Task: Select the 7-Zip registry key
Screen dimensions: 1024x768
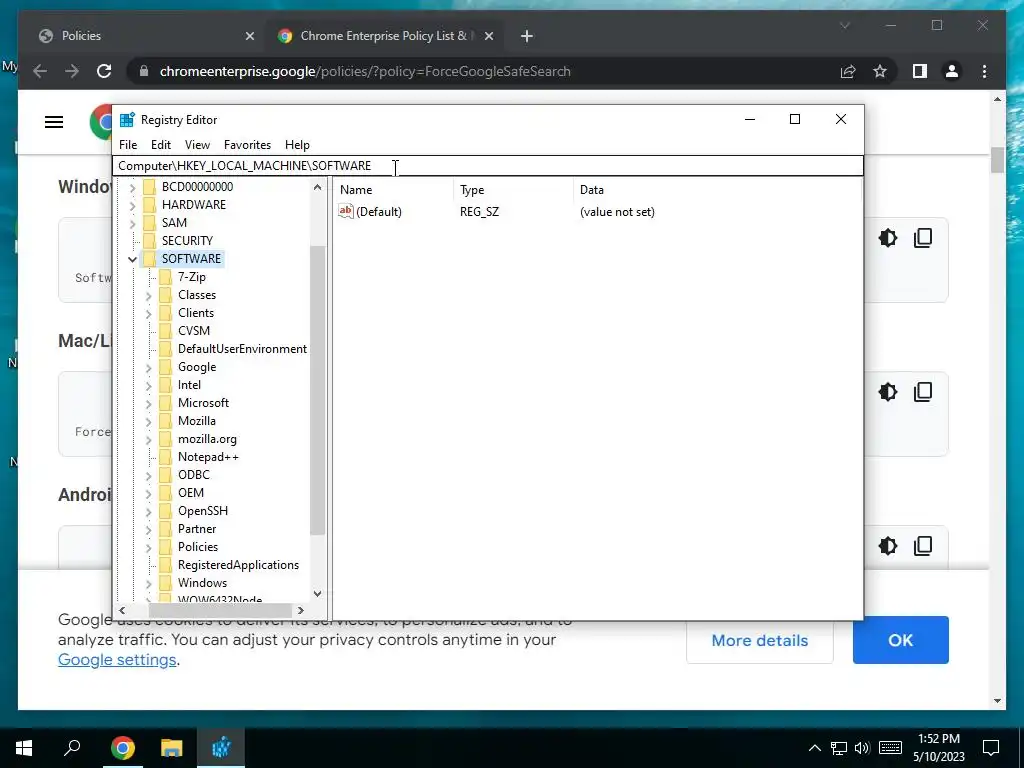Action: [191, 277]
